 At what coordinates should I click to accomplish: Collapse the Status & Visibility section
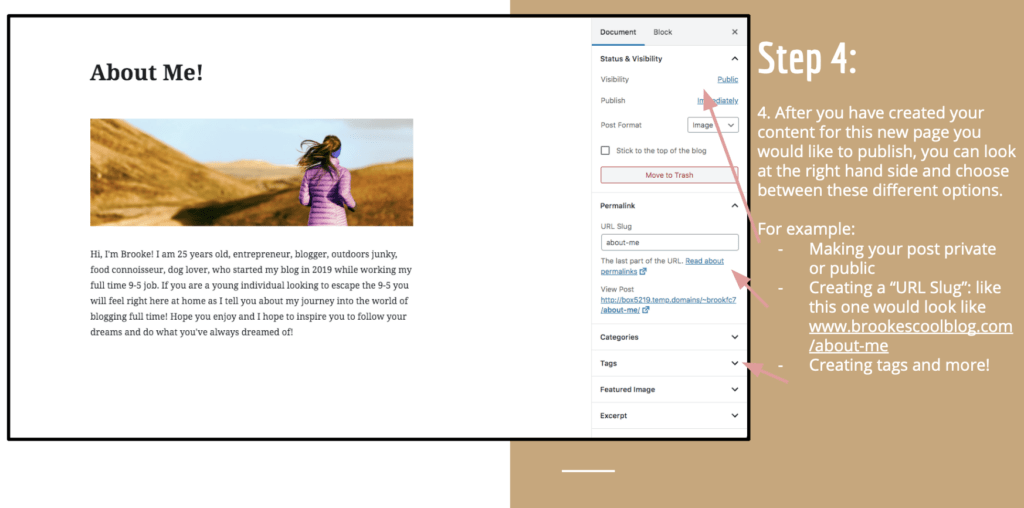(734, 59)
